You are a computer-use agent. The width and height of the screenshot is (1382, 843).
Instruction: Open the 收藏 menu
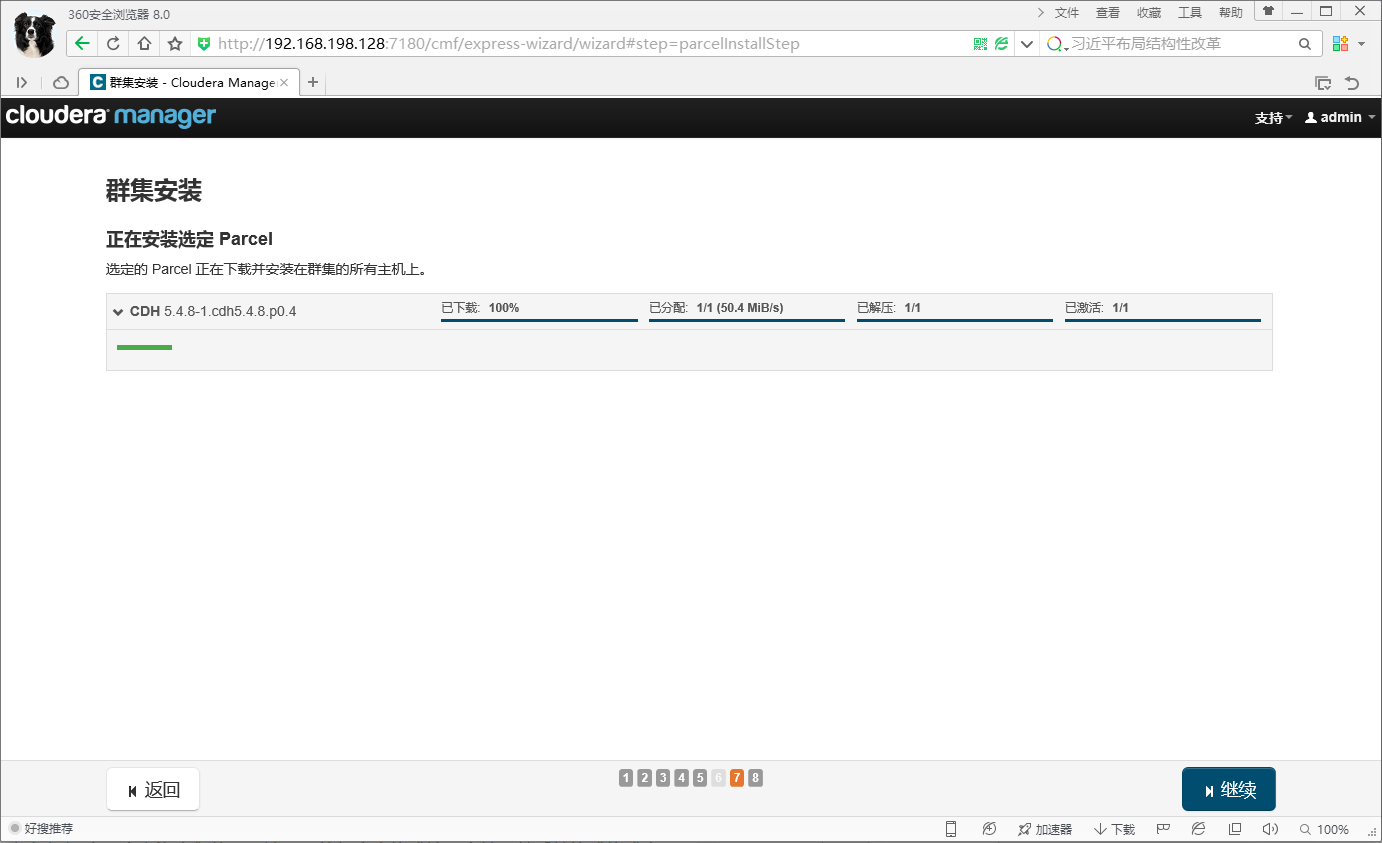[x=1149, y=13]
